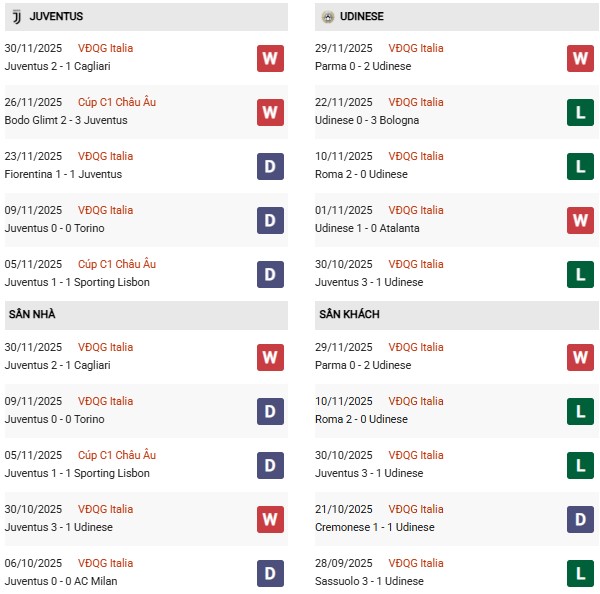Click the L badge for Udinese 0-3 Bologna
Viewport: 600px width, 594px height.
pyautogui.click(x=580, y=112)
